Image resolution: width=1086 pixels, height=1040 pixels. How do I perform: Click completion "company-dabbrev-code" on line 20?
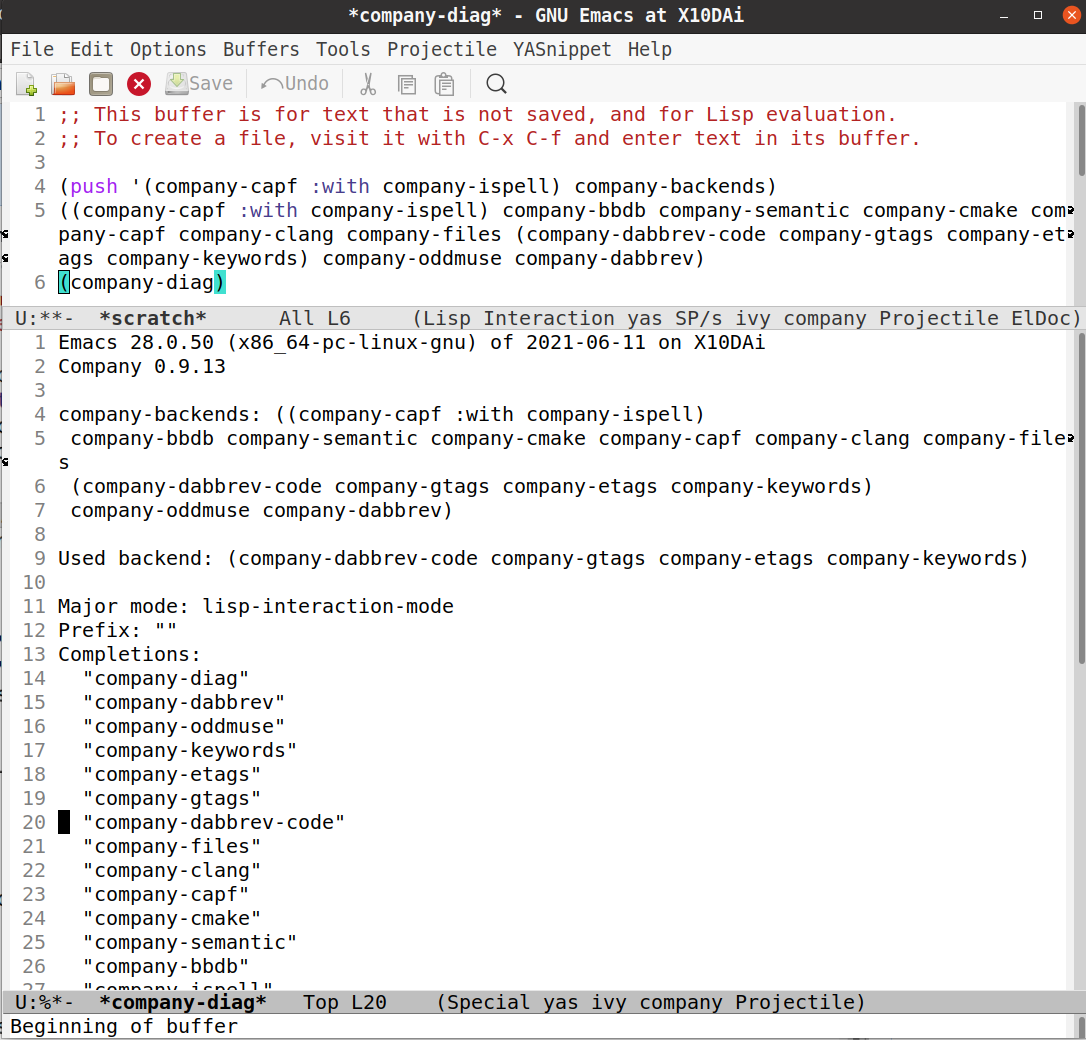213,823
